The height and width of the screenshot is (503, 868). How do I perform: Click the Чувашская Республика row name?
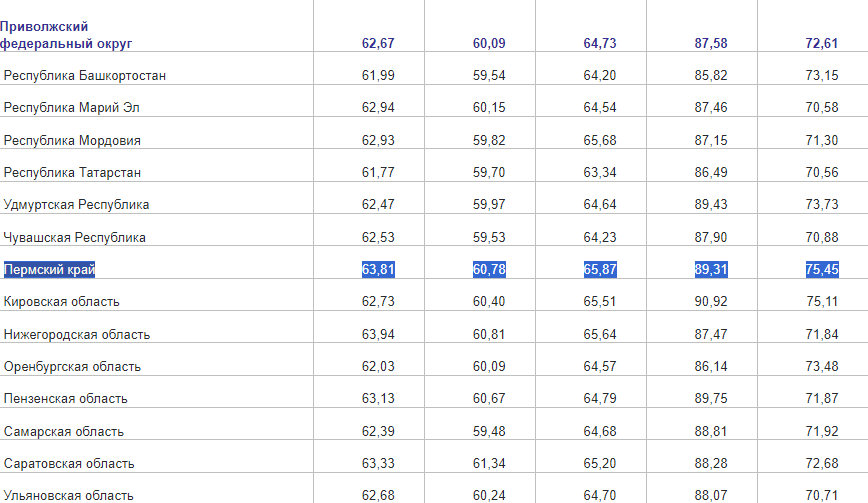click(x=75, y=238)
